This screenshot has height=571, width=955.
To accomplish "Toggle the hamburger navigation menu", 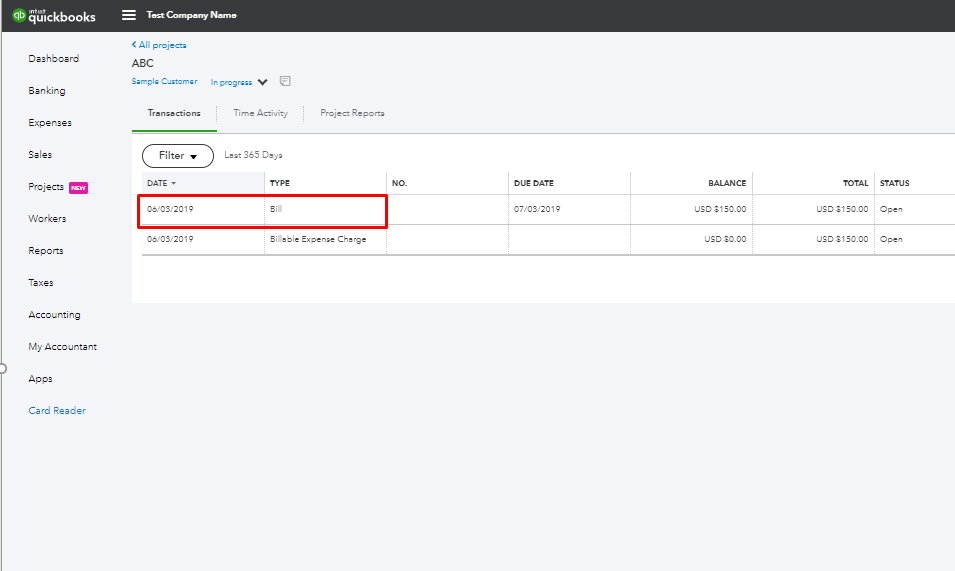I will 128,15.
